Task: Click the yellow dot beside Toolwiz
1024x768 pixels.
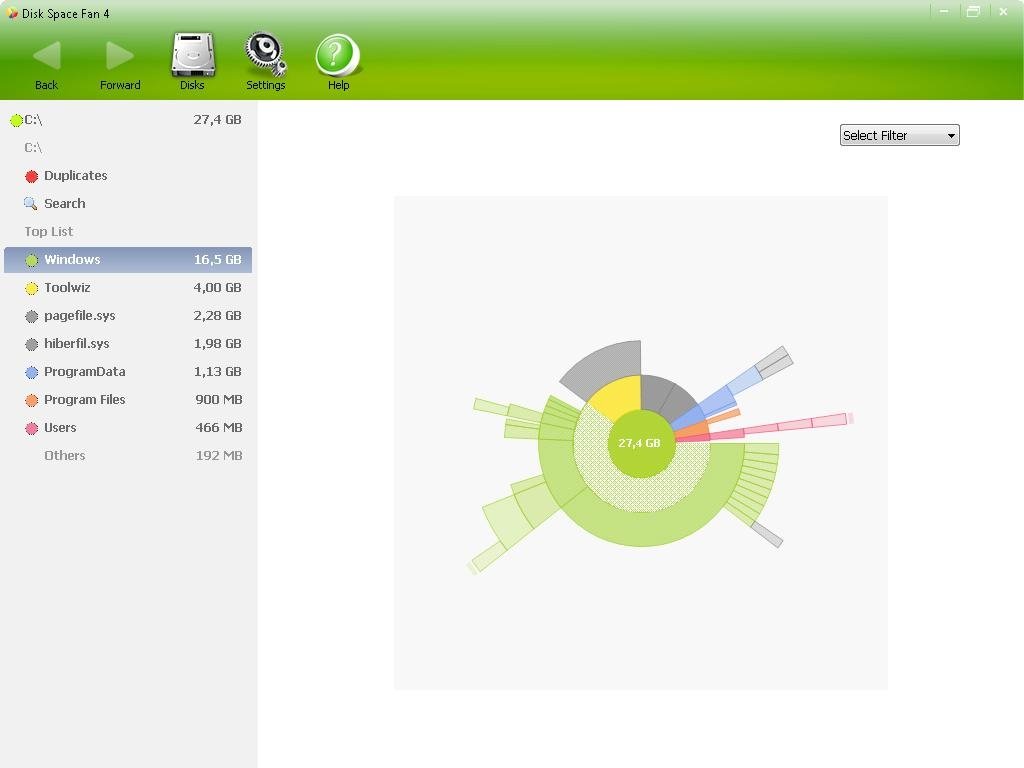Action: point(31,288)
